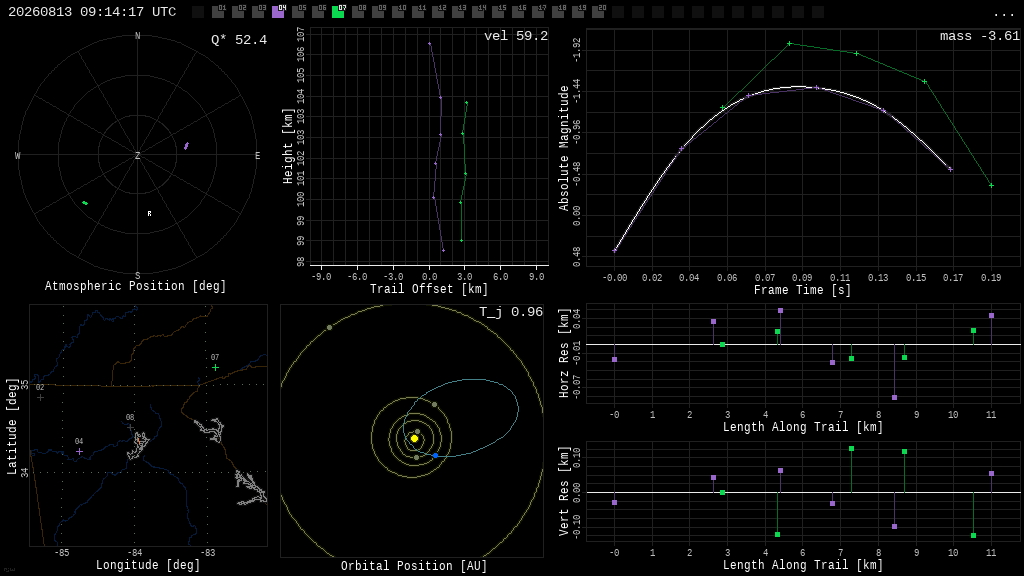Click the Z zenith label in sky plot
The image size is (1024, 576).
point(137,155)
